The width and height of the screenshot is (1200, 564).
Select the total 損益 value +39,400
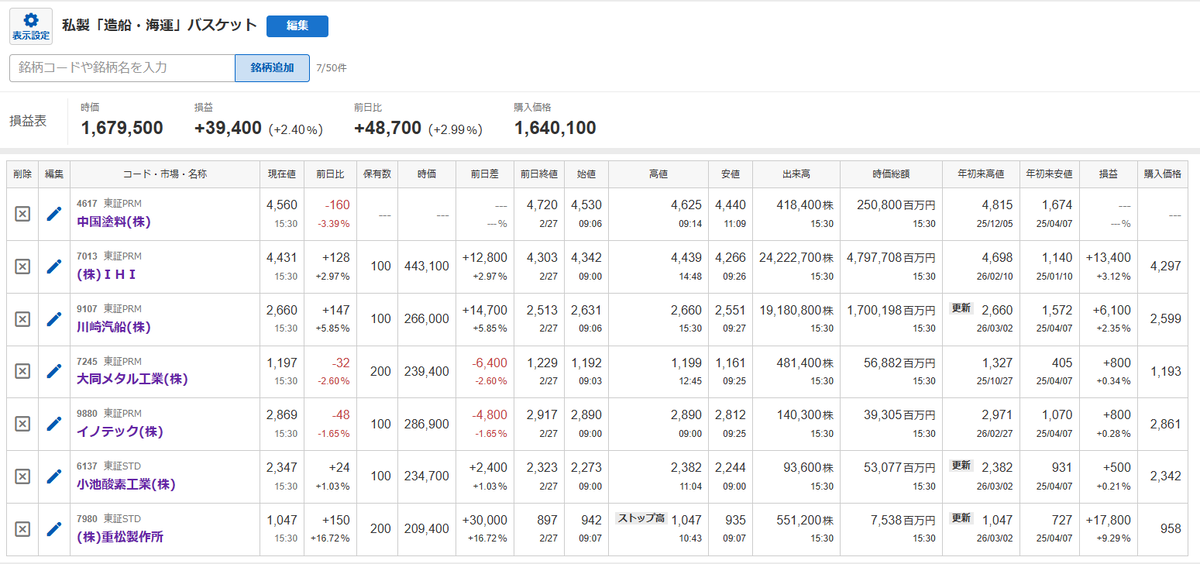228,128
